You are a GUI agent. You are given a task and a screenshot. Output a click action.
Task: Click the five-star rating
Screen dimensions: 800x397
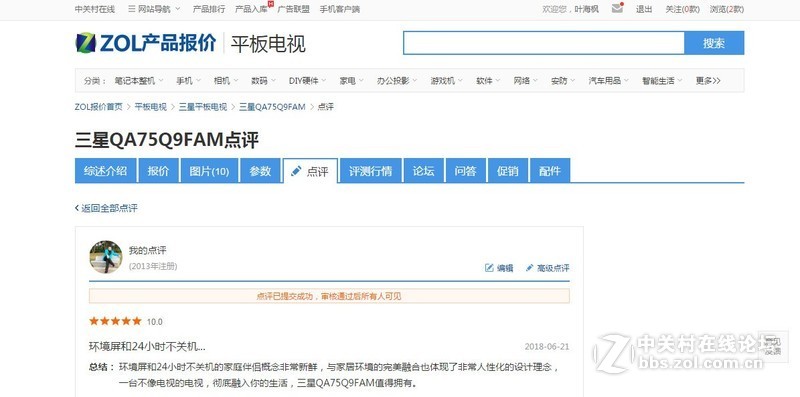115,321
